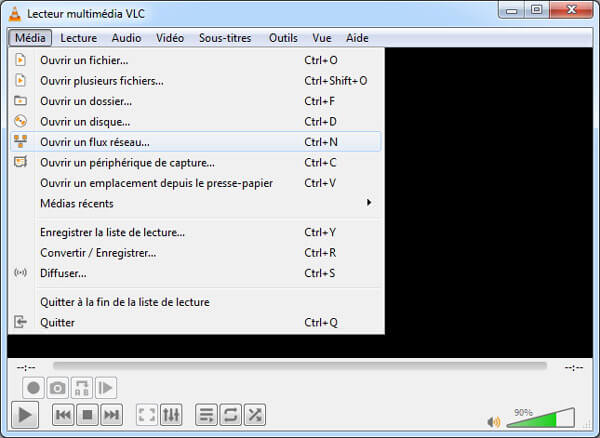Click the resize grip at window corner
The width and height of the screenshot is (600, 438).
tap(588, 425)
